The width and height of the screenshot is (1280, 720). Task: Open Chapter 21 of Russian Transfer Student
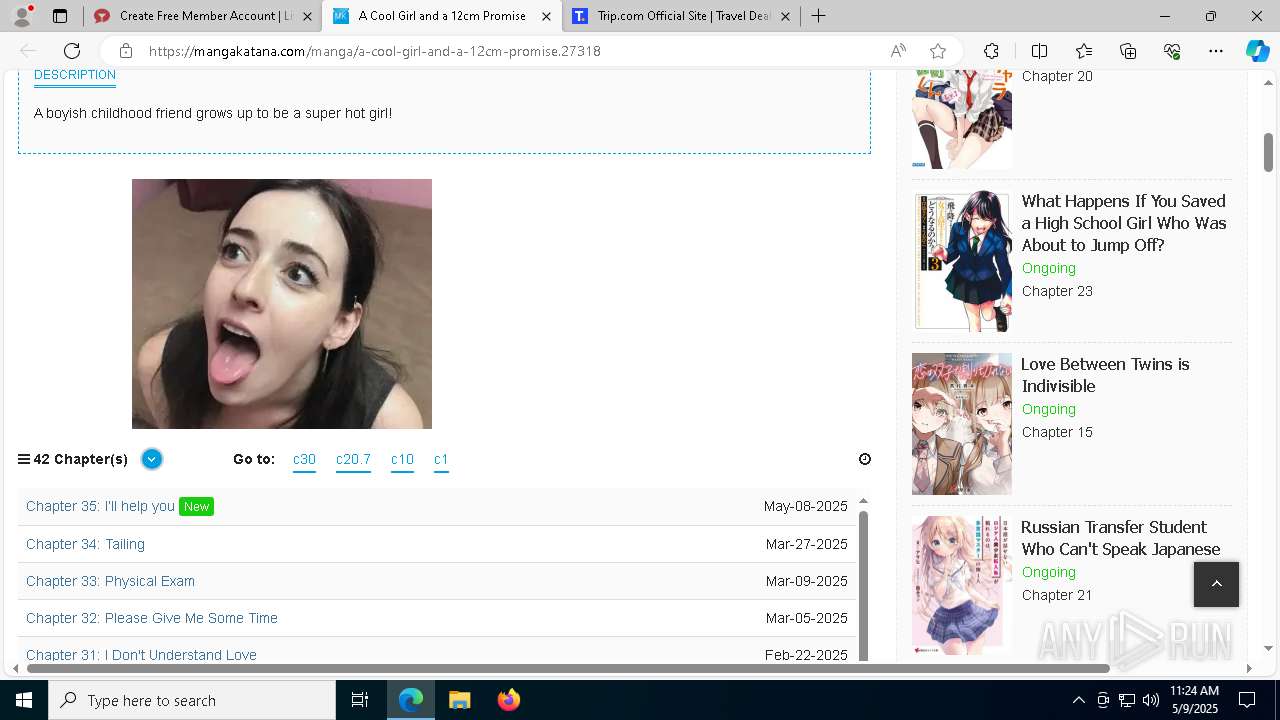tap(1057, 595)
